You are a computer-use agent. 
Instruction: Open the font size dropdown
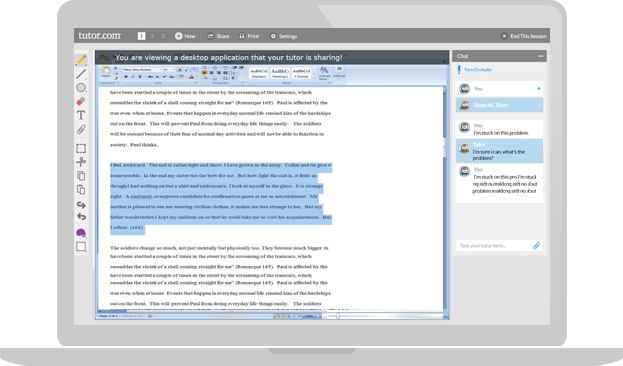coord(169,70)
